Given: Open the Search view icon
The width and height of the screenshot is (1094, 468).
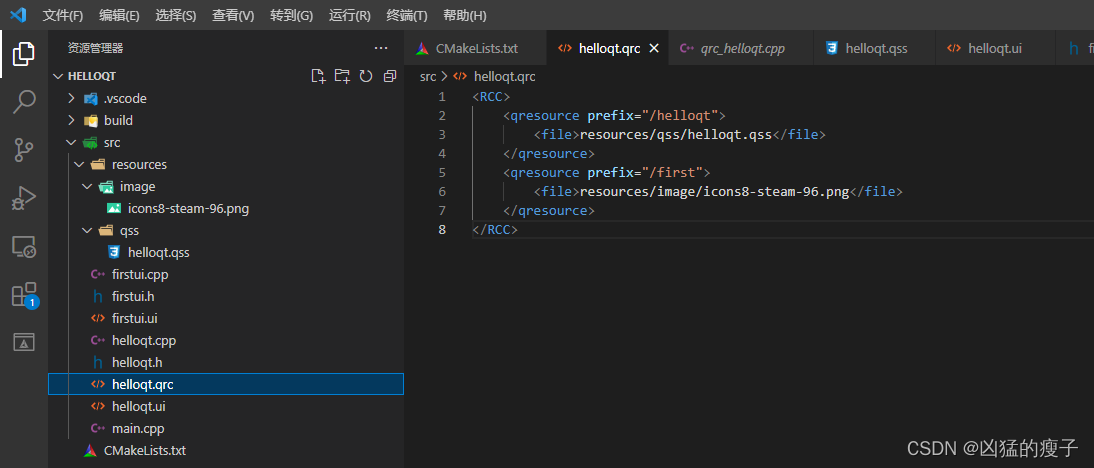Looking at the screenshot, I should [24, 102].
